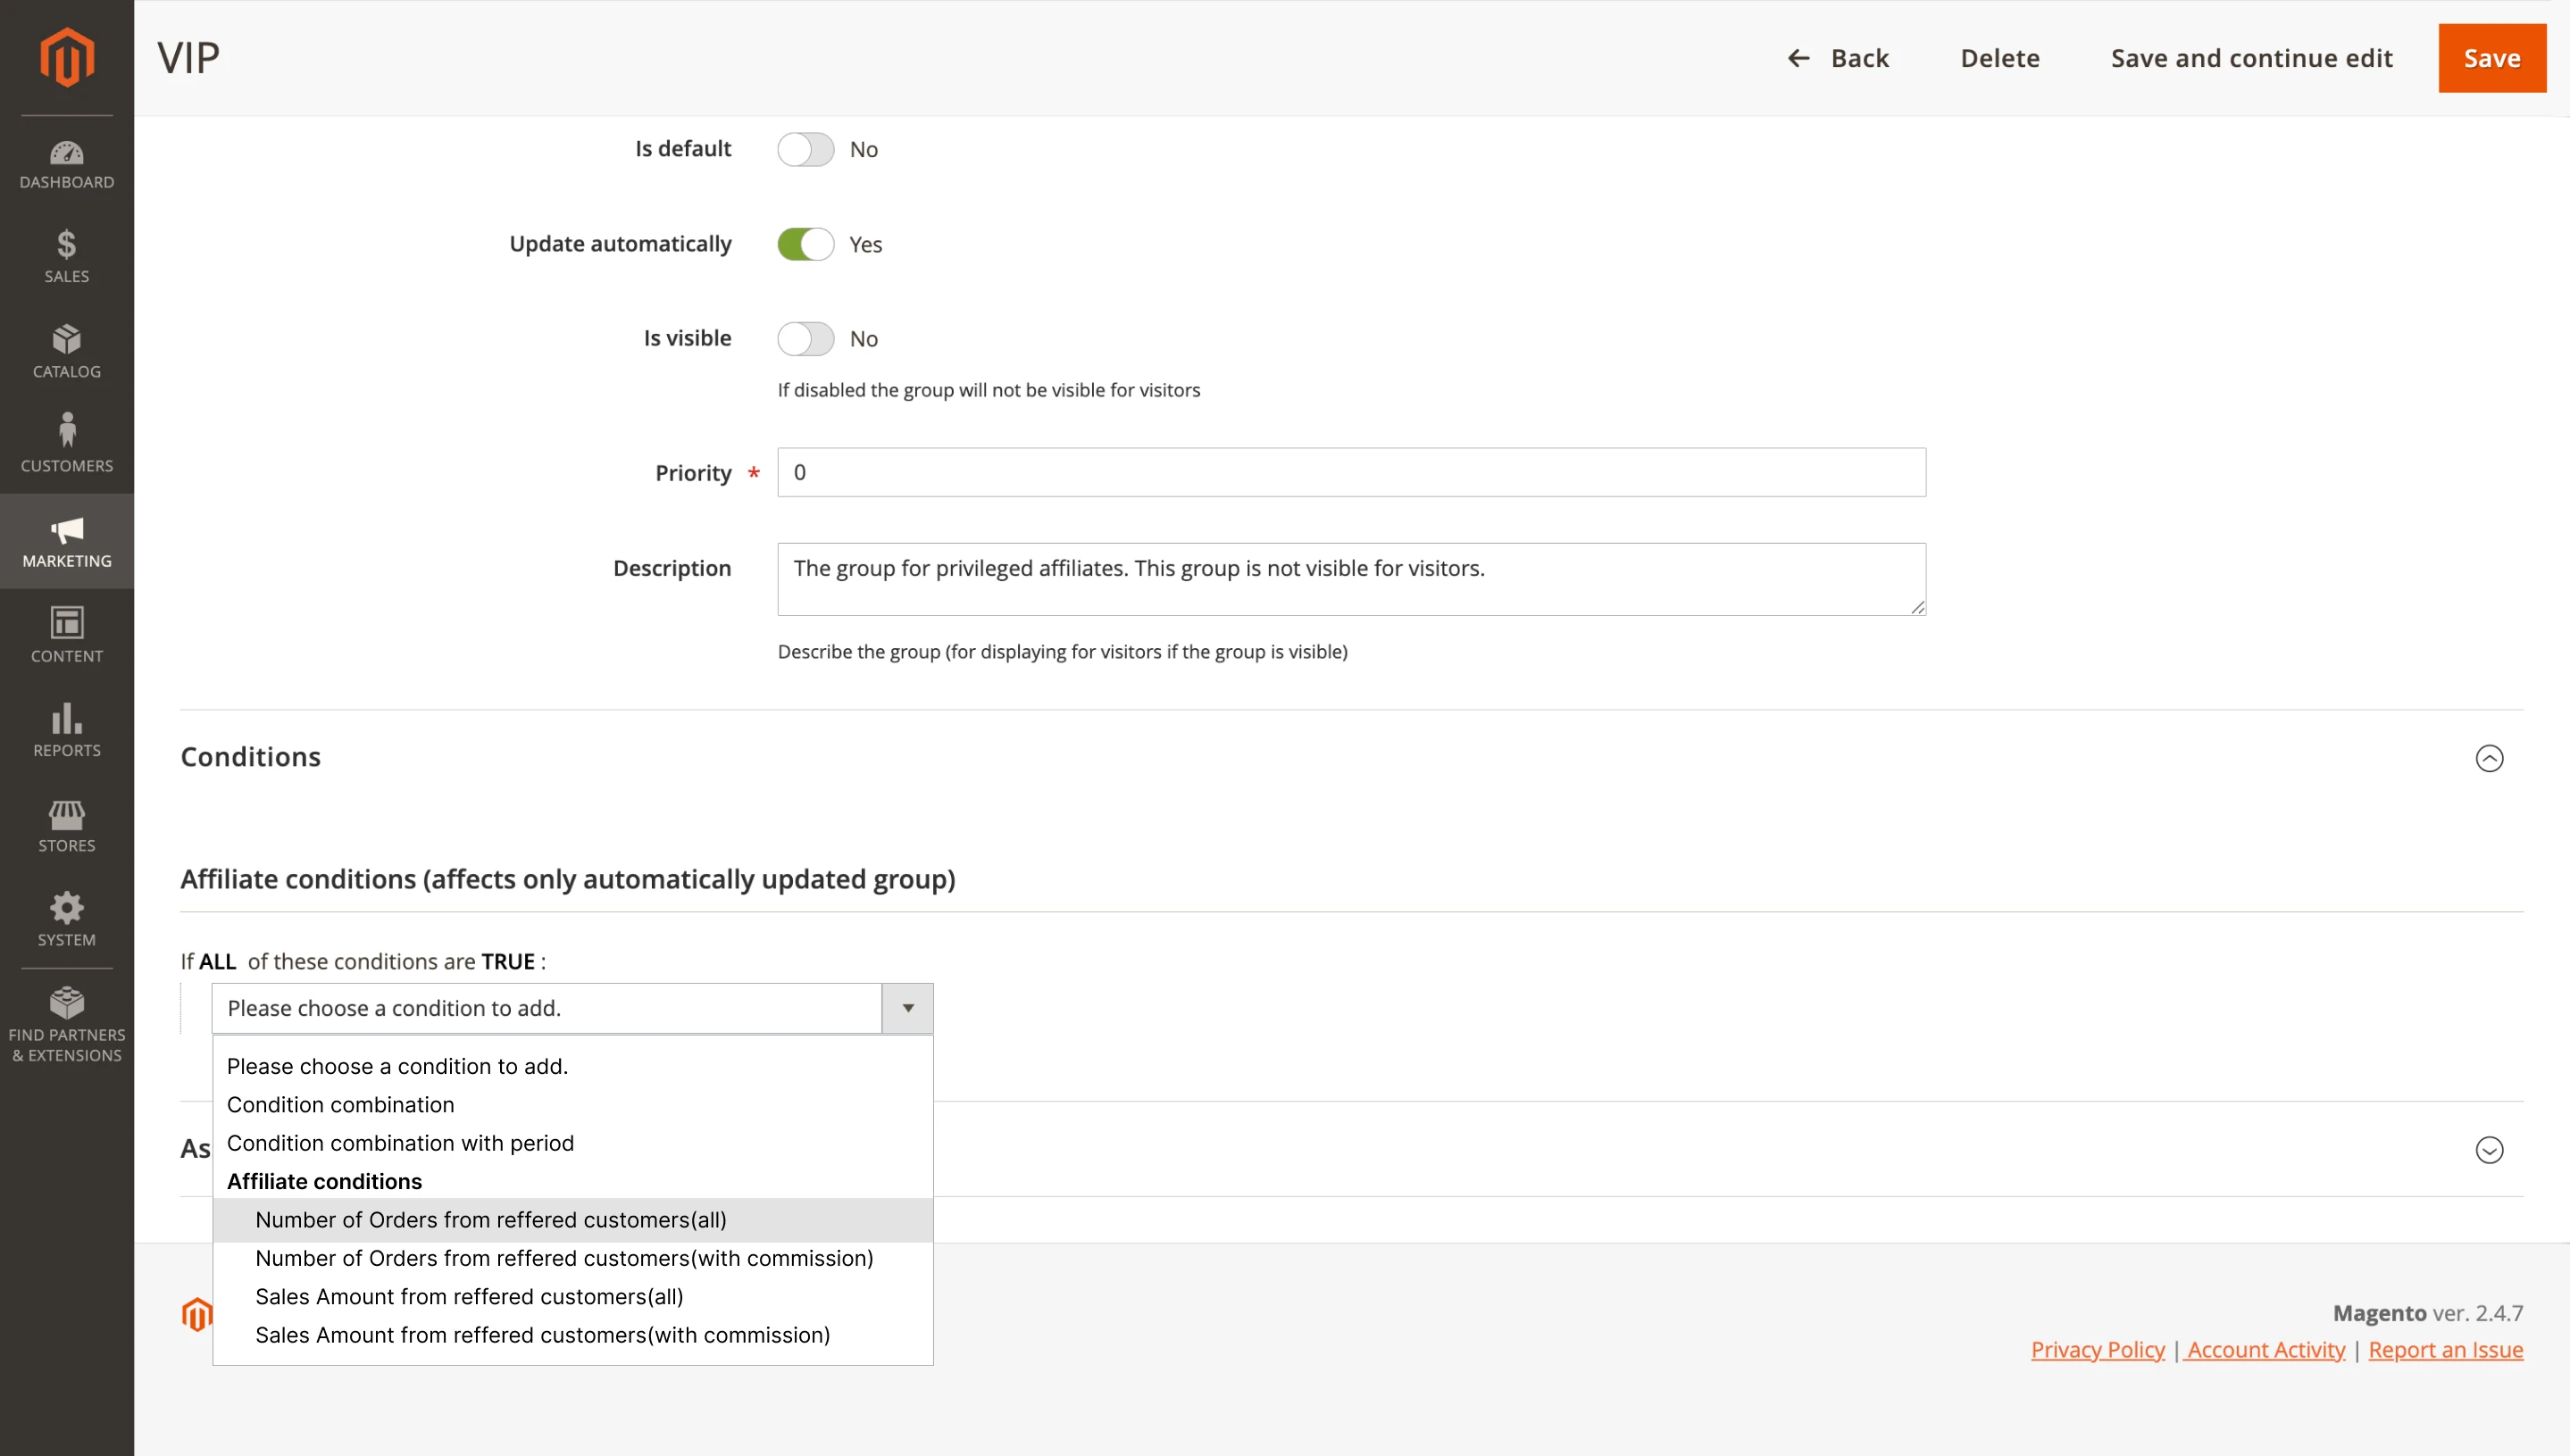The height and width of the screenshot is (1456, 2570).
Task: Disable Update automatically
Action: click(x=806, y=243)
